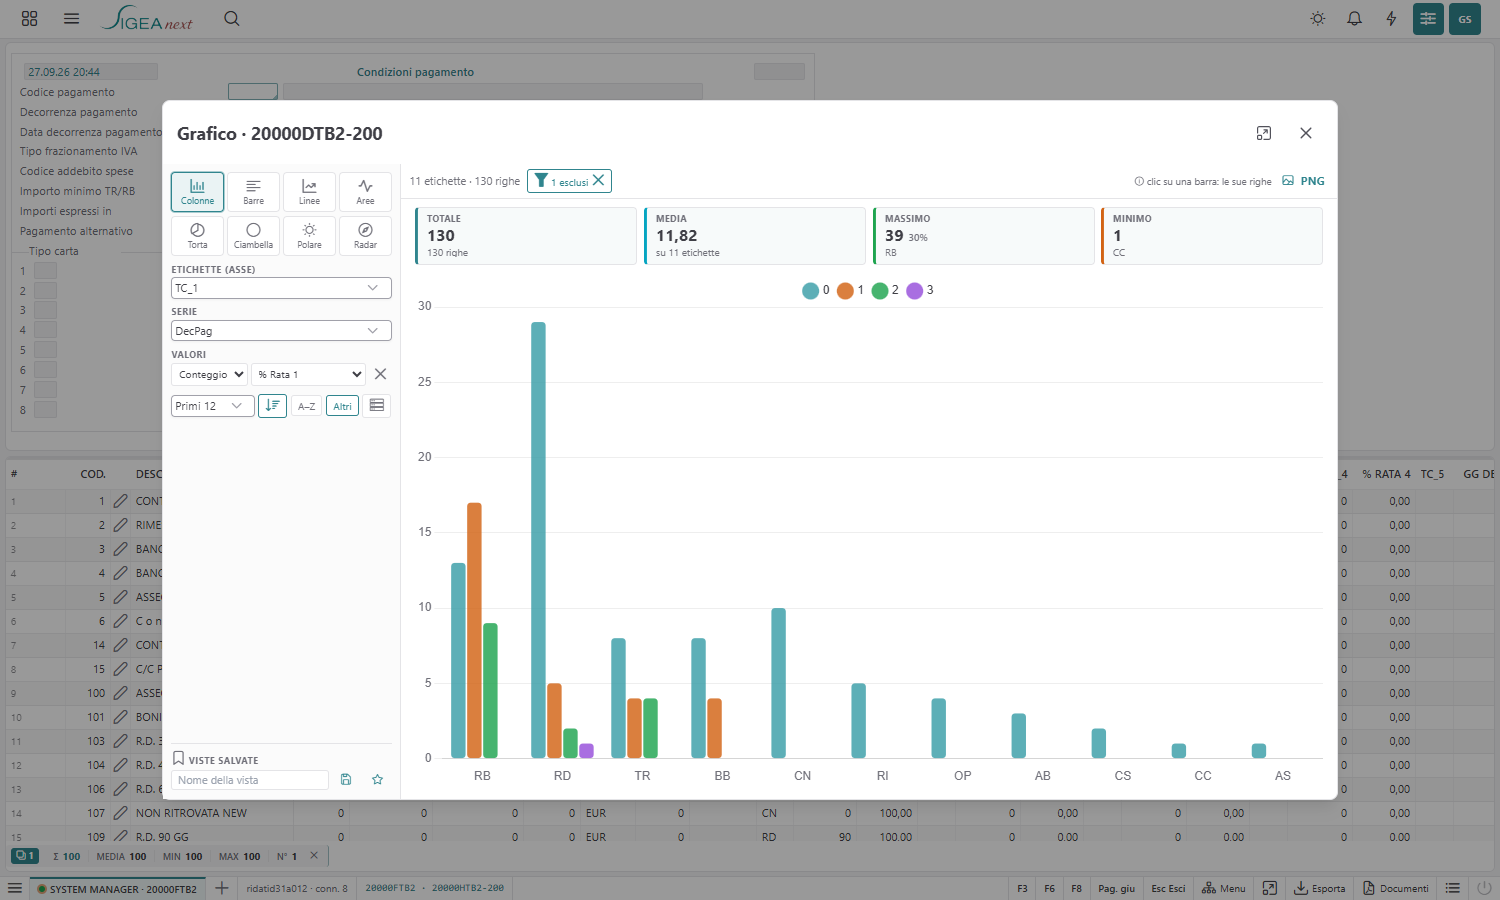Open the Menu item in status bar
The height and width of the screenshot is (900, 1500).
coord(1224,888)
